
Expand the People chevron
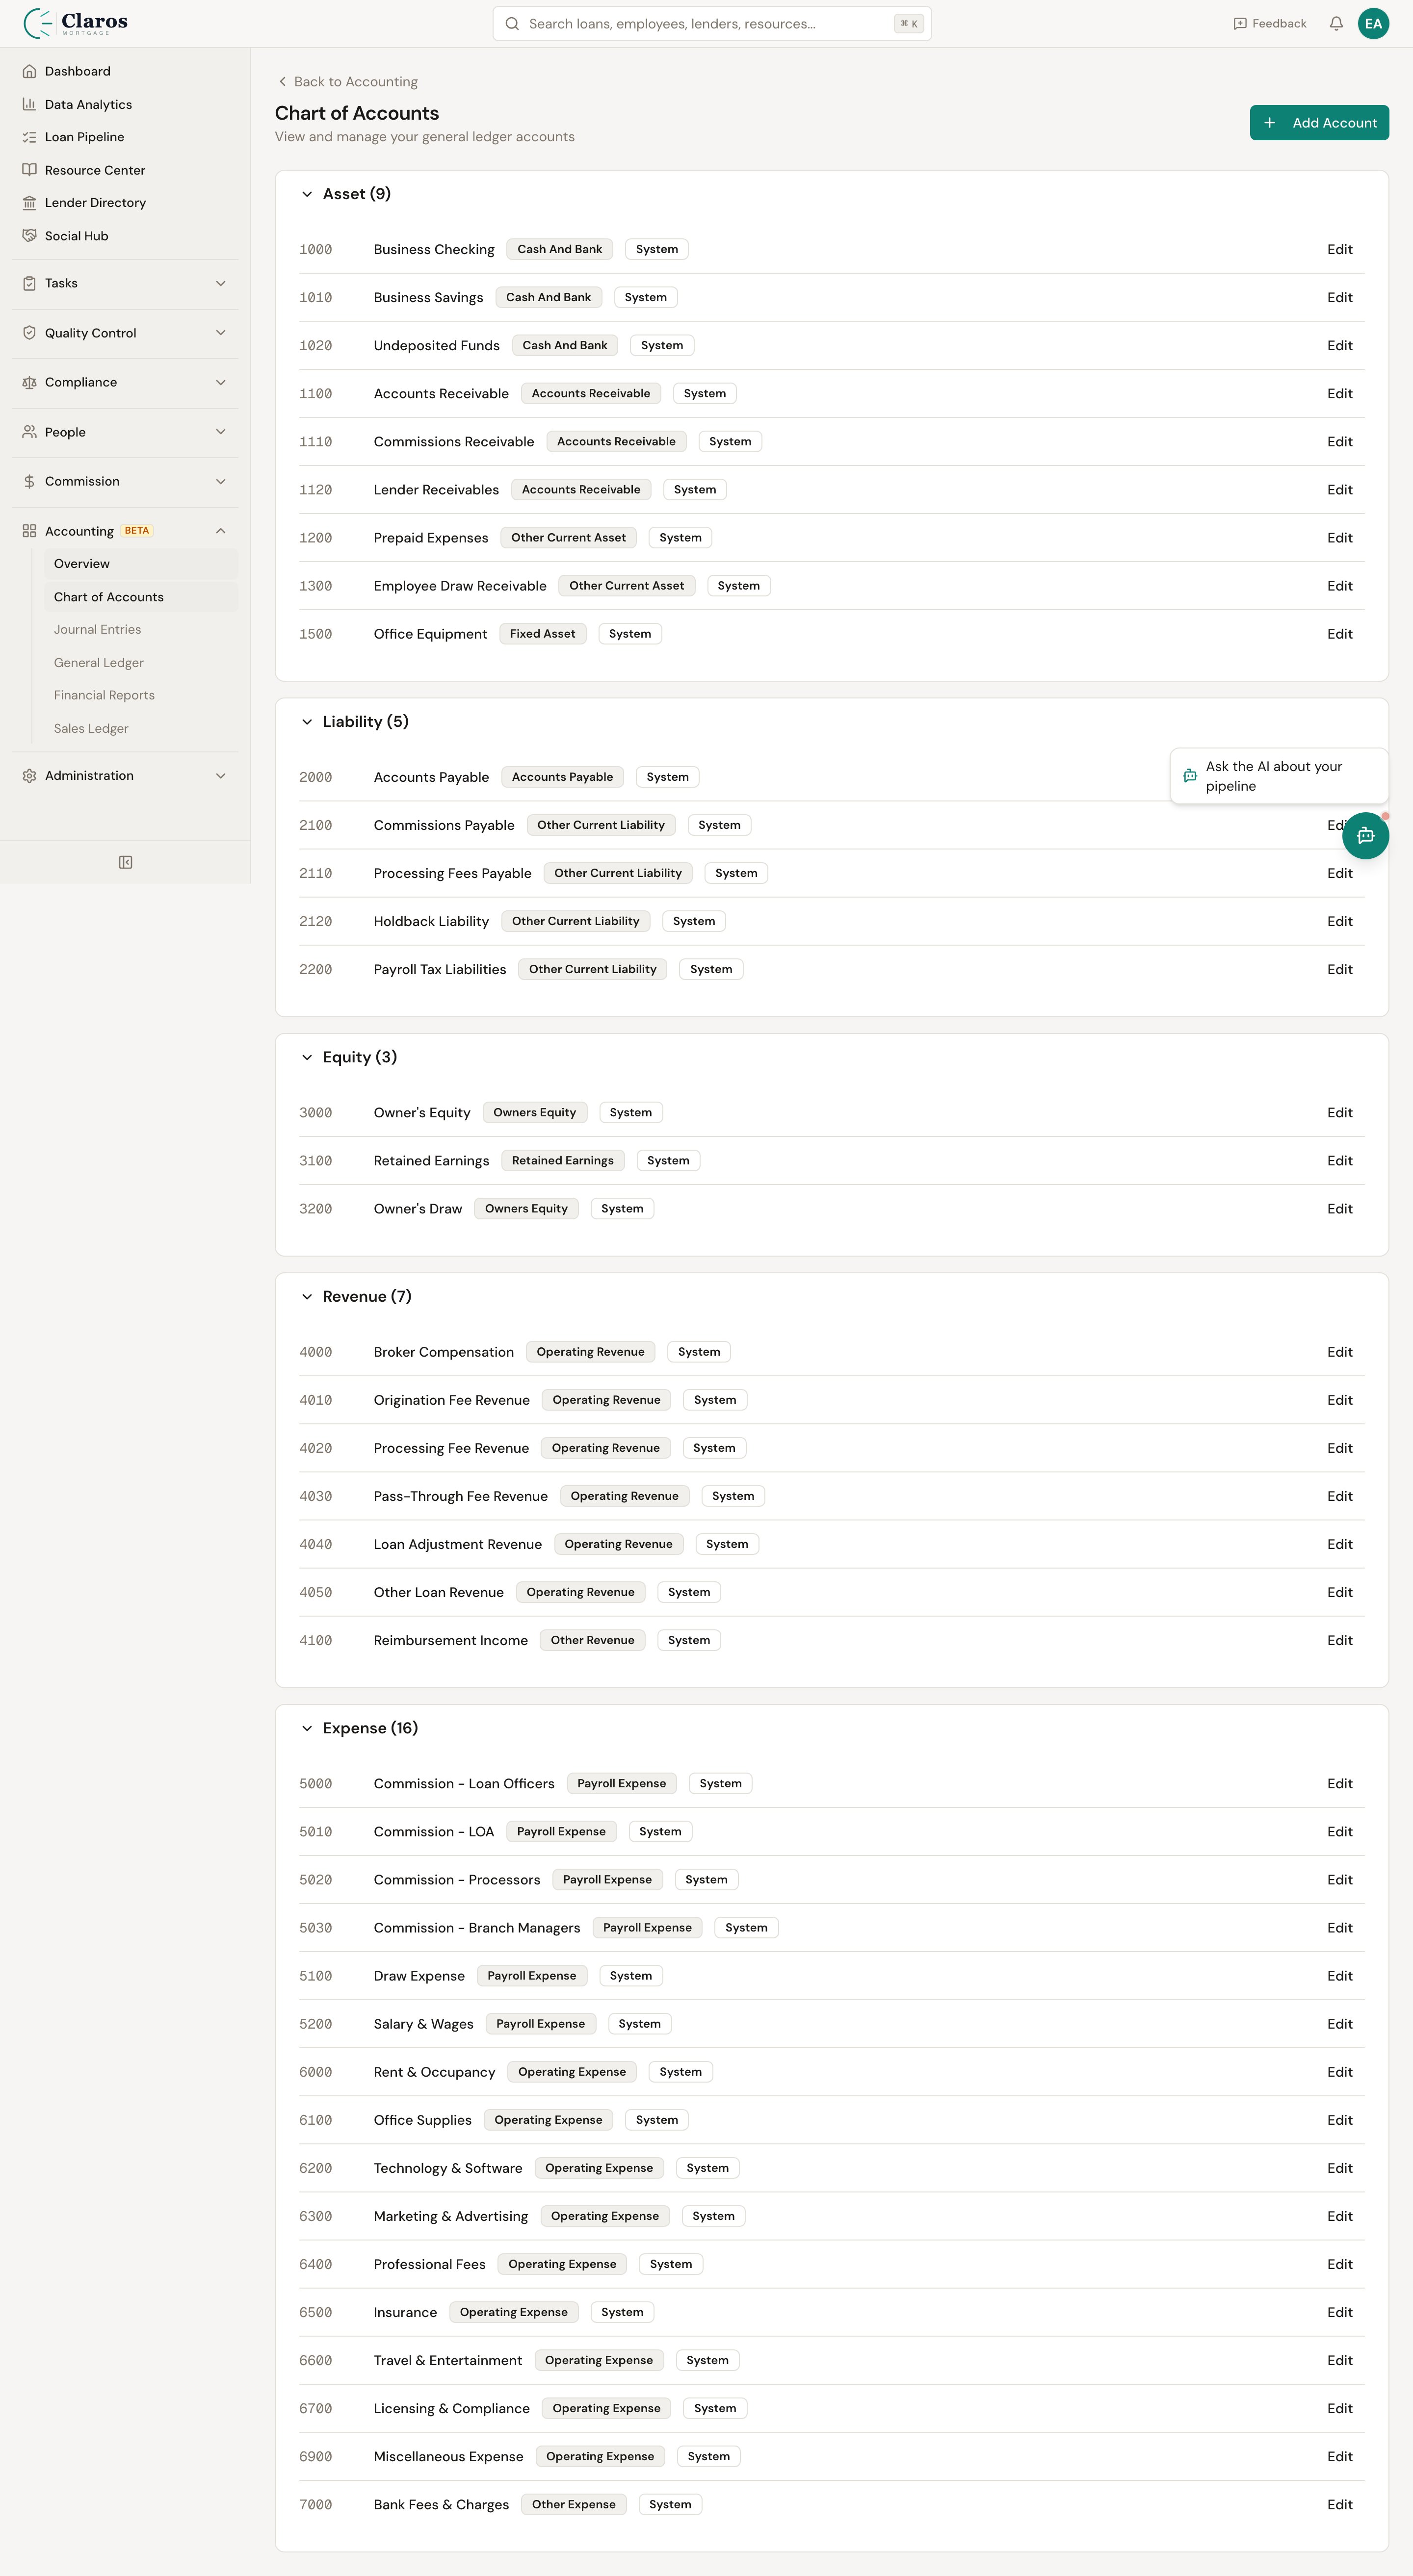point(220,432)
